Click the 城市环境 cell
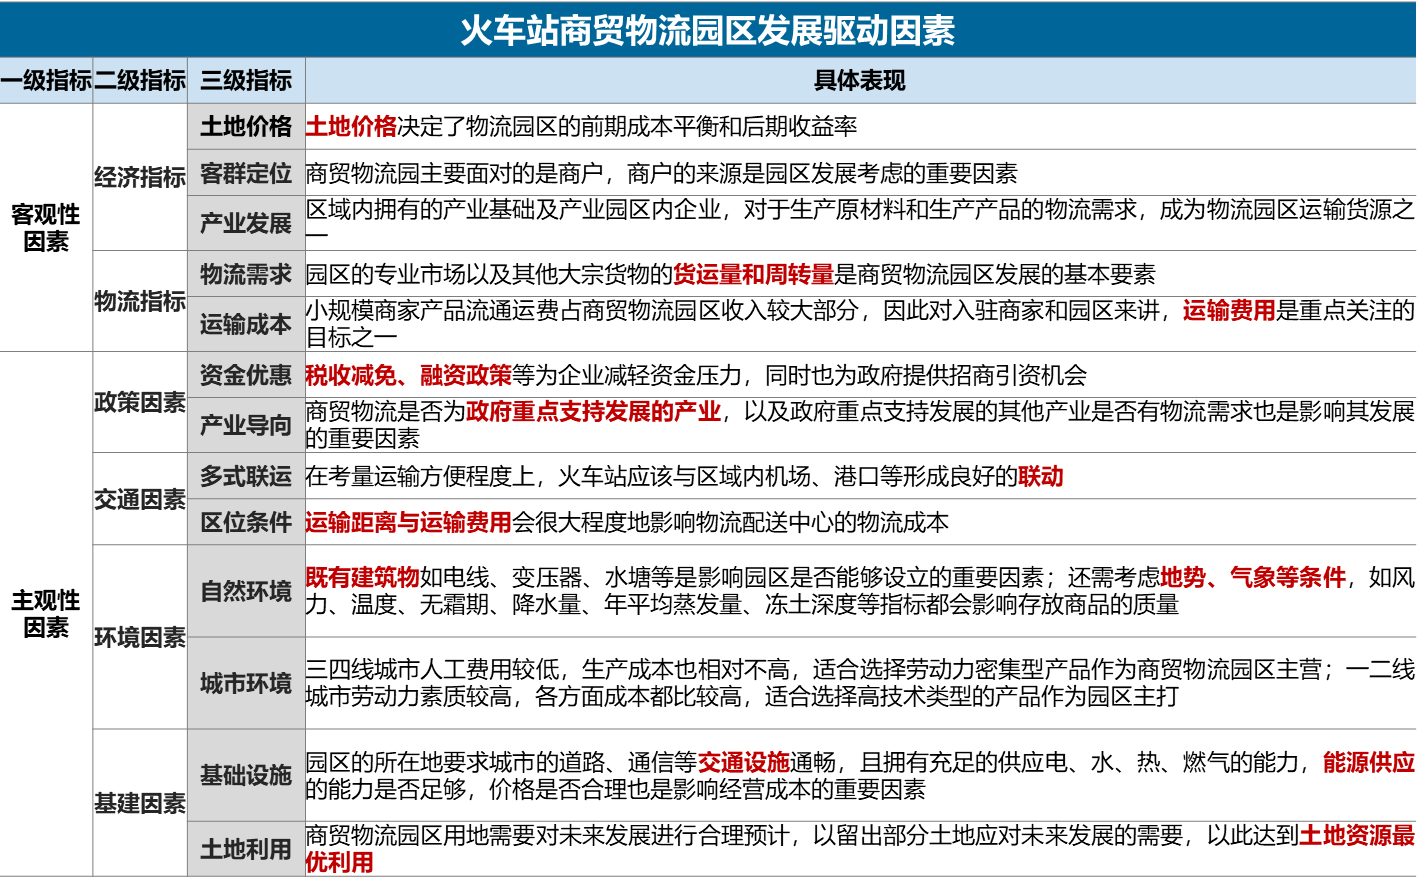The width and height of the screenshot is (1417, 891). click(246, 683)
